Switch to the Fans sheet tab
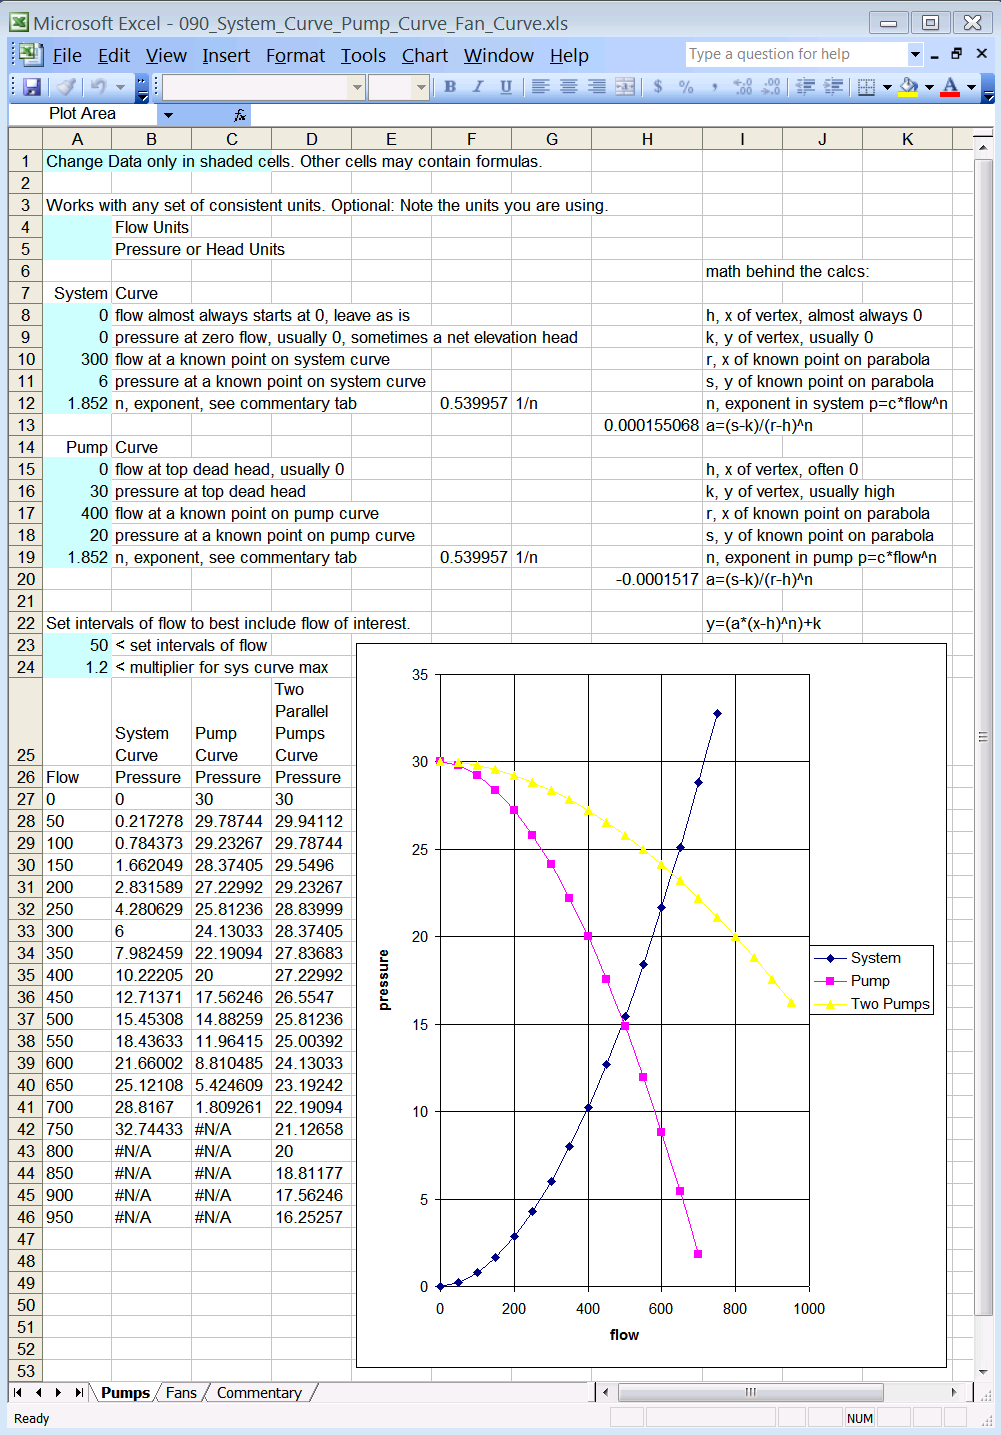1001x1435 pixels. (x=181, y=1393)
